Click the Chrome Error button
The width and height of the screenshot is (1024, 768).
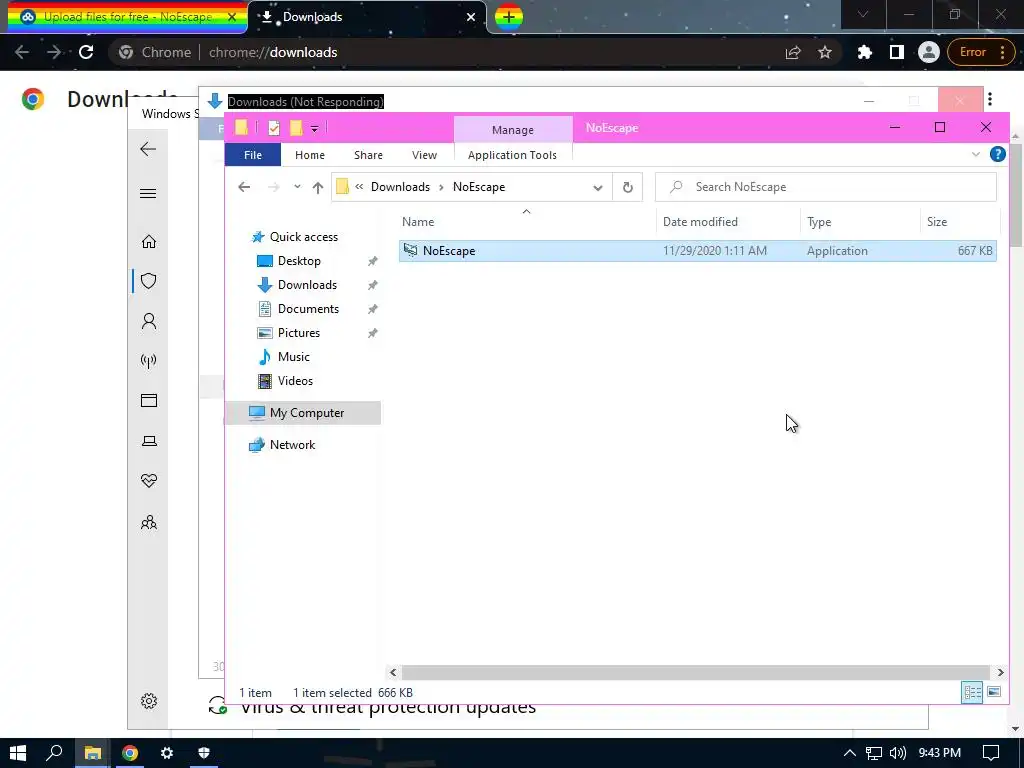(981, 52)
